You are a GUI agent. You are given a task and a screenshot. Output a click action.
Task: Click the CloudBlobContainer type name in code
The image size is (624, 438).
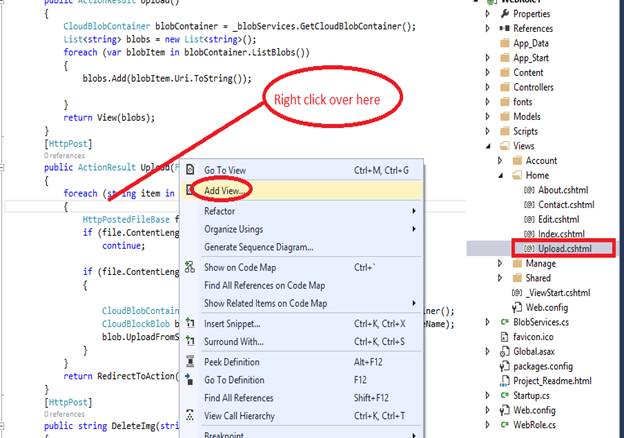click(107, 26)
